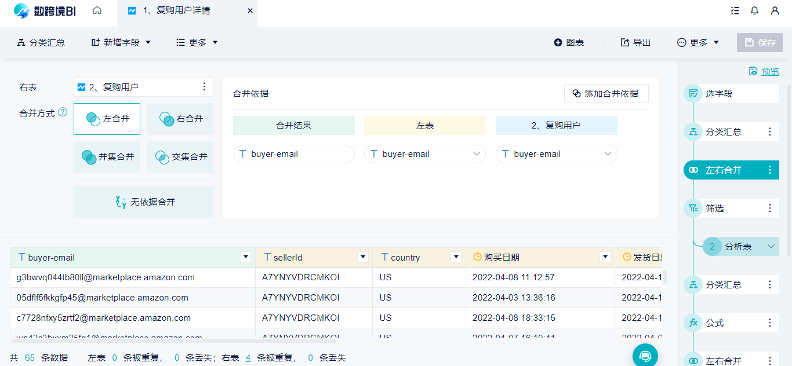Screen dimensions: 792x366
Task: Click the notification bell icon
Action: [x=755, y=11]
